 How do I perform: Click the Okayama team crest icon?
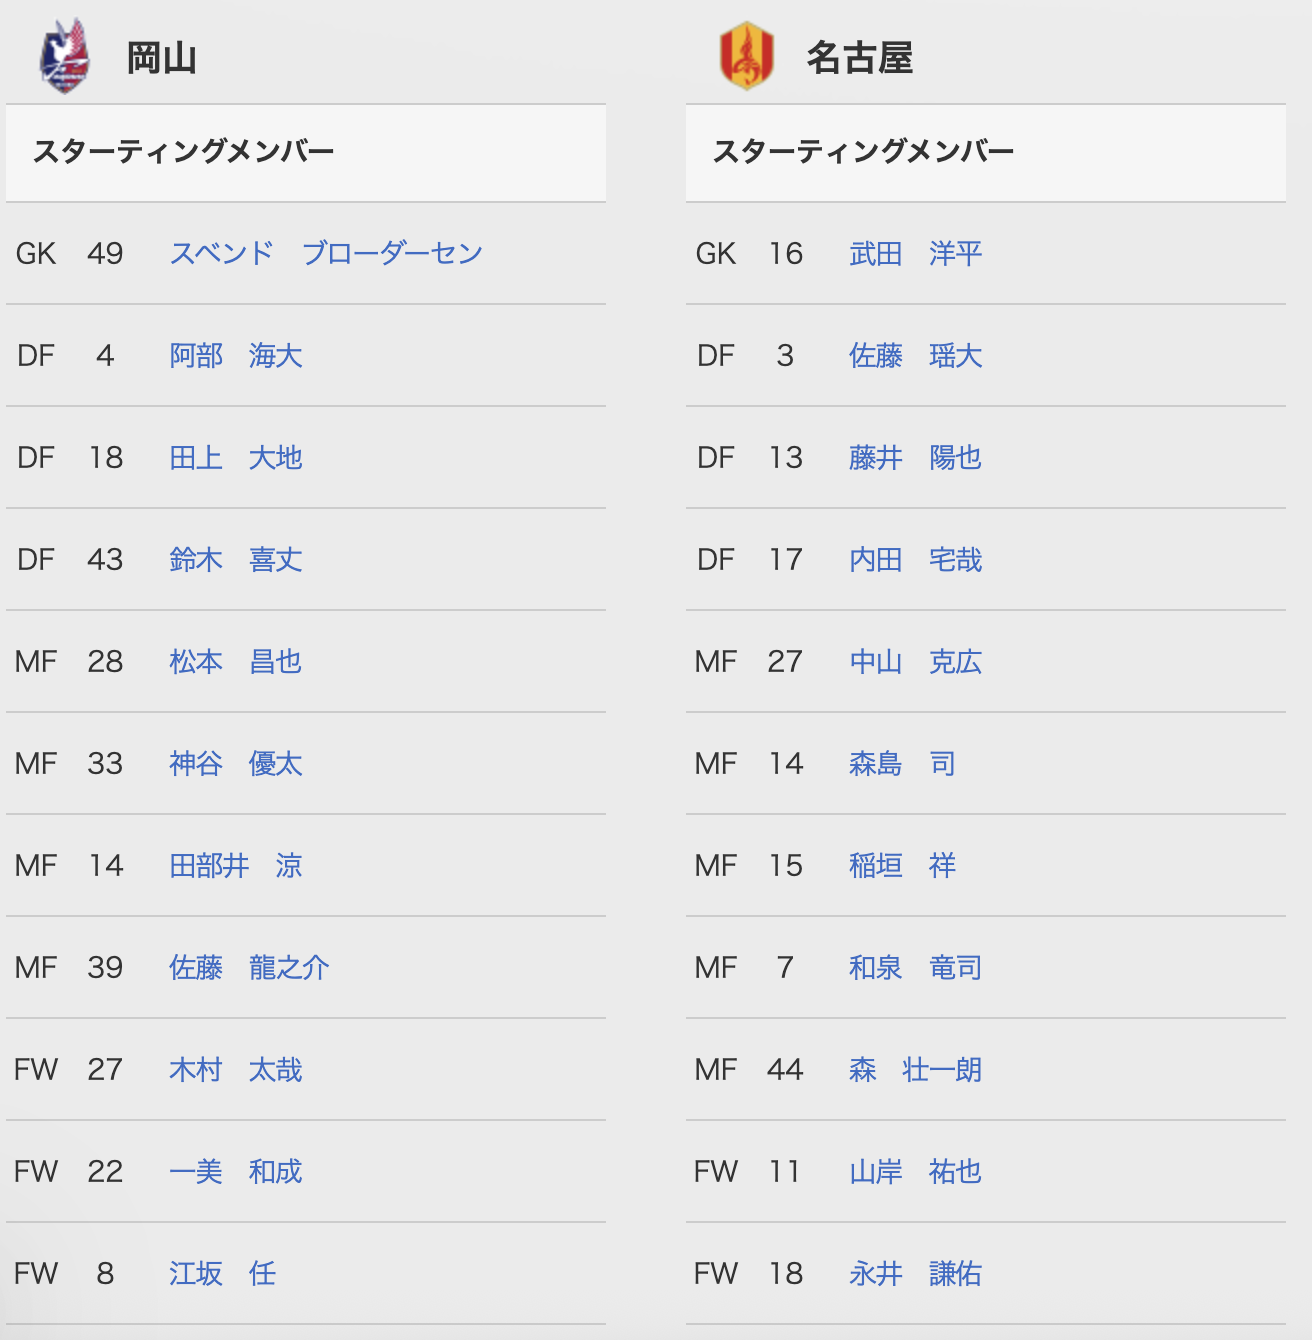point(64,57)
